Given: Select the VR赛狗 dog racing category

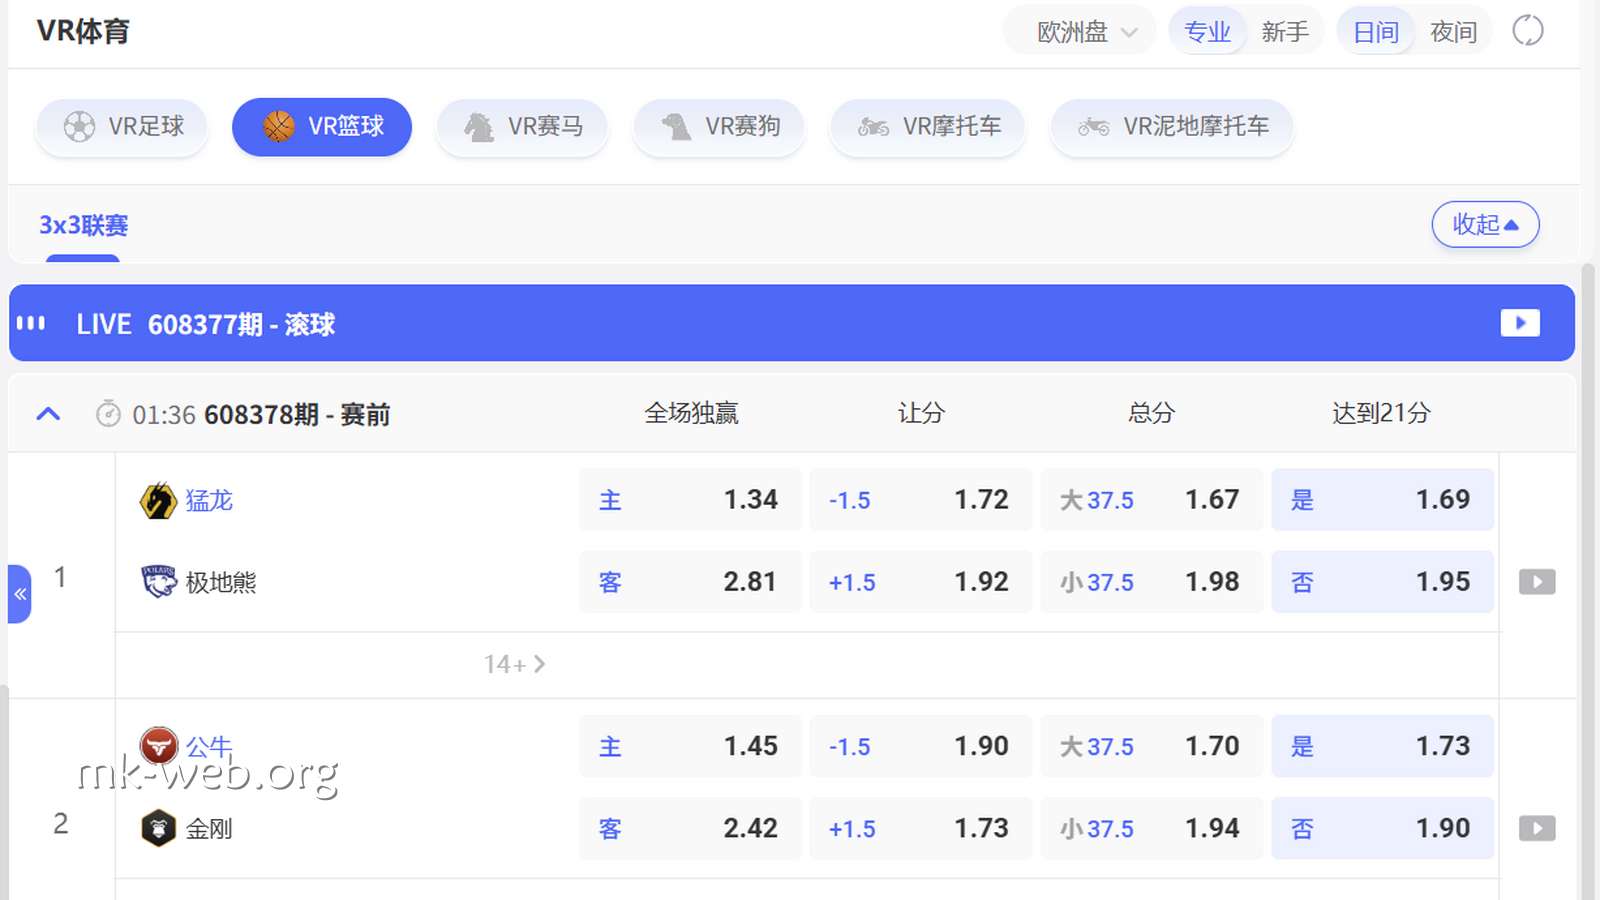Looking at the screenshot, I should (719, 127).
